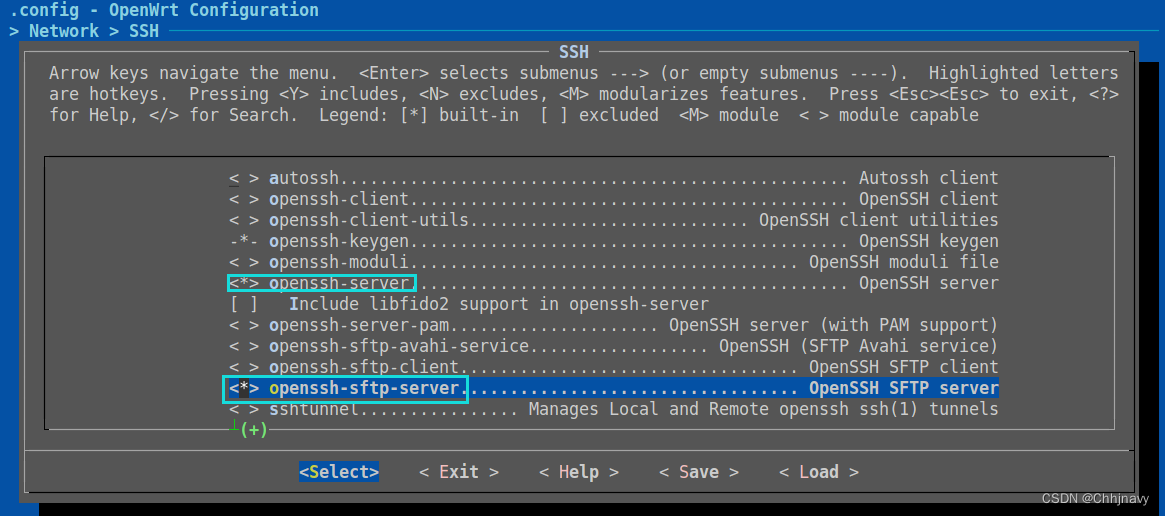Select the autossh package name
The width and height of the screenshot is (1165, 516).
304,178
